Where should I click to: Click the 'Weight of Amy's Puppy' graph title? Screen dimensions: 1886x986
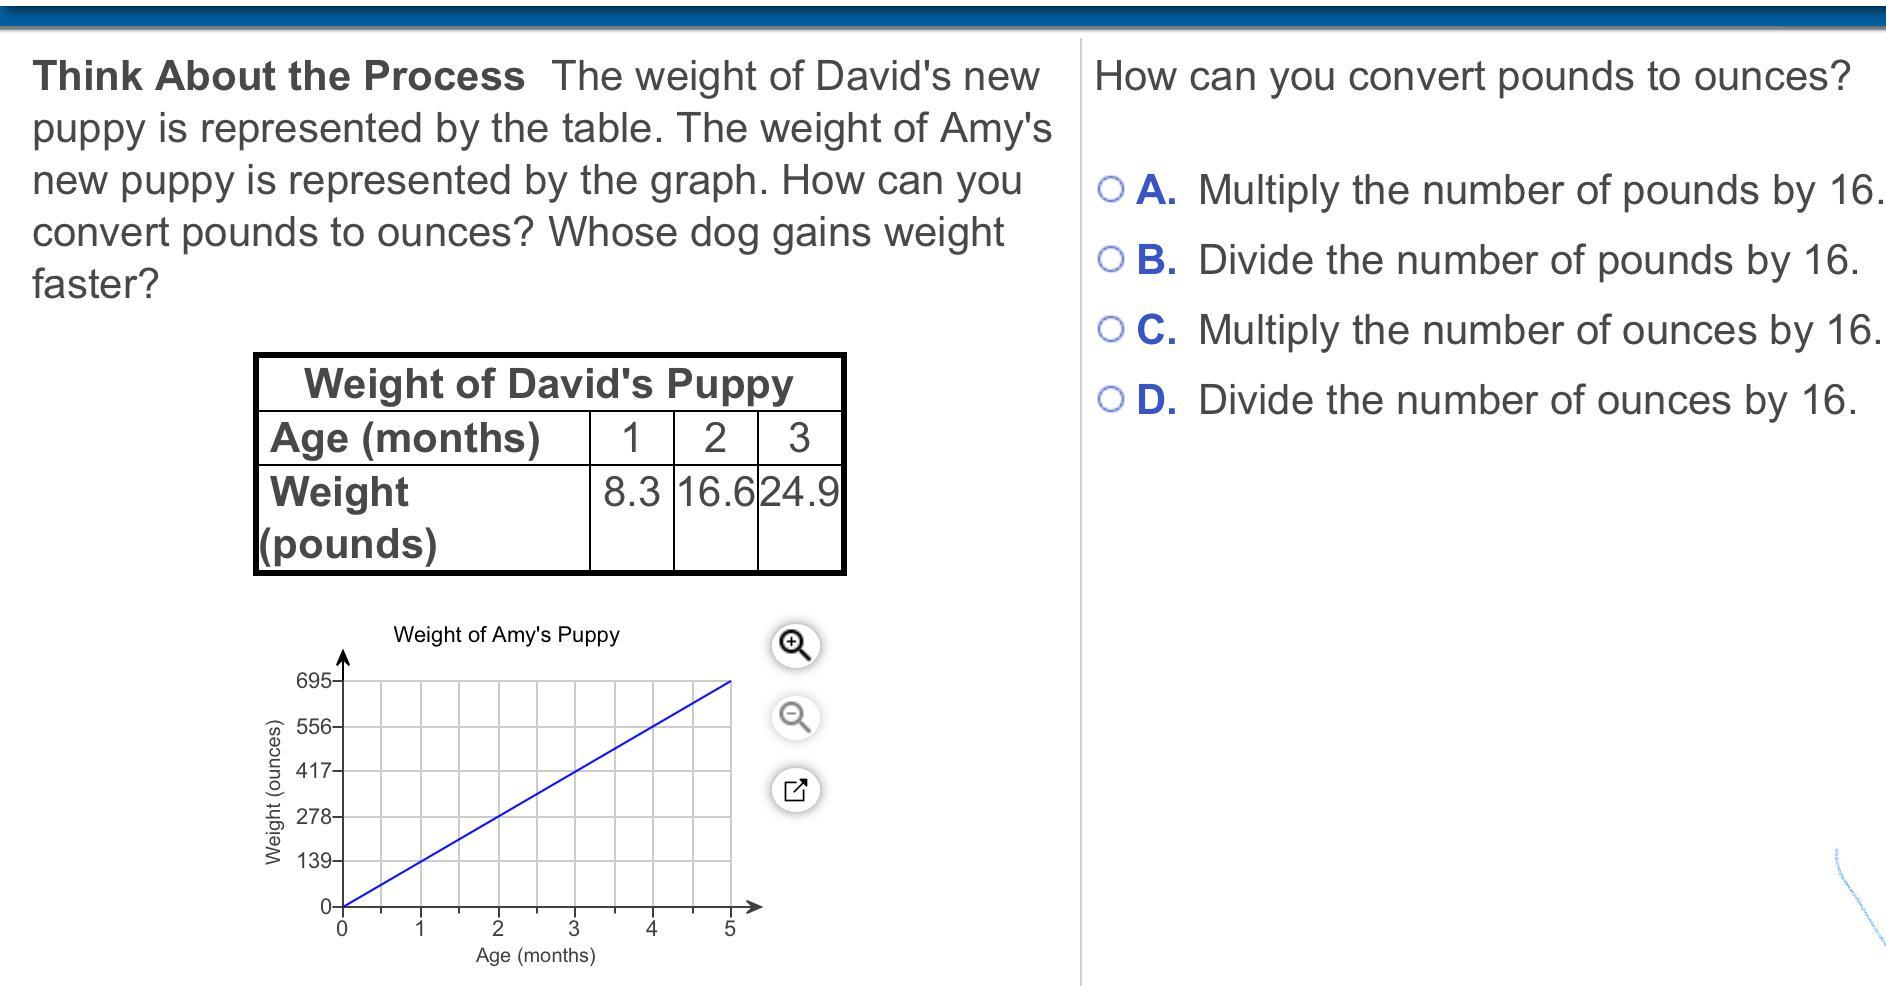pyautogui.click(x=506, y=635)
